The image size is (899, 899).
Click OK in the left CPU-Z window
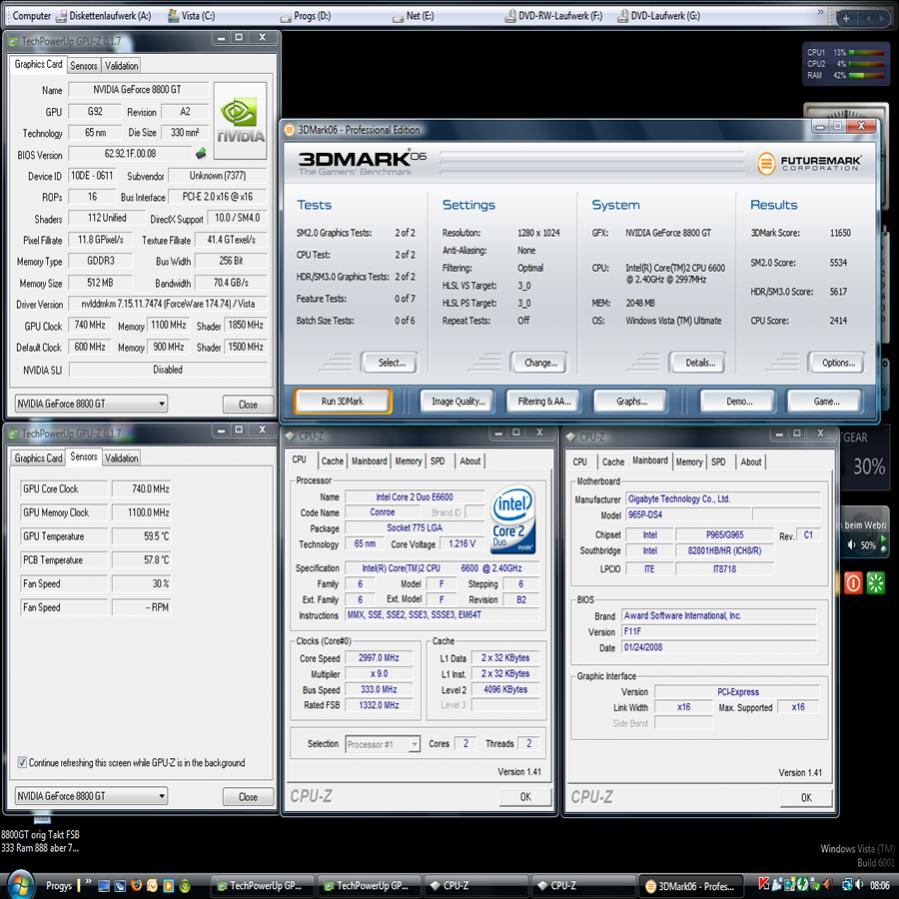pyautogui.click(x=525, y=797)
